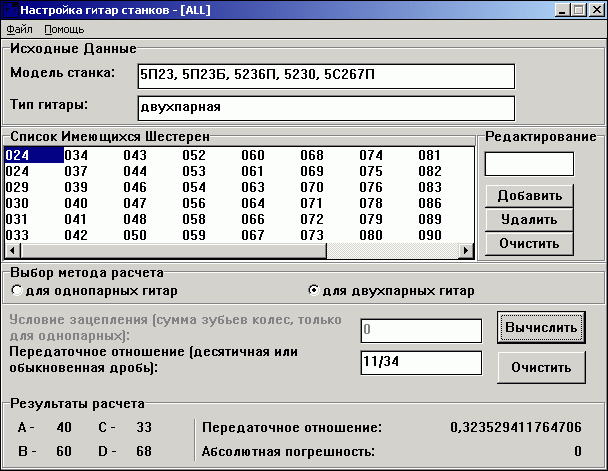Click the B gear result value 60
The height and width of the screenshot is (471, 608).
tap(64, 451)
